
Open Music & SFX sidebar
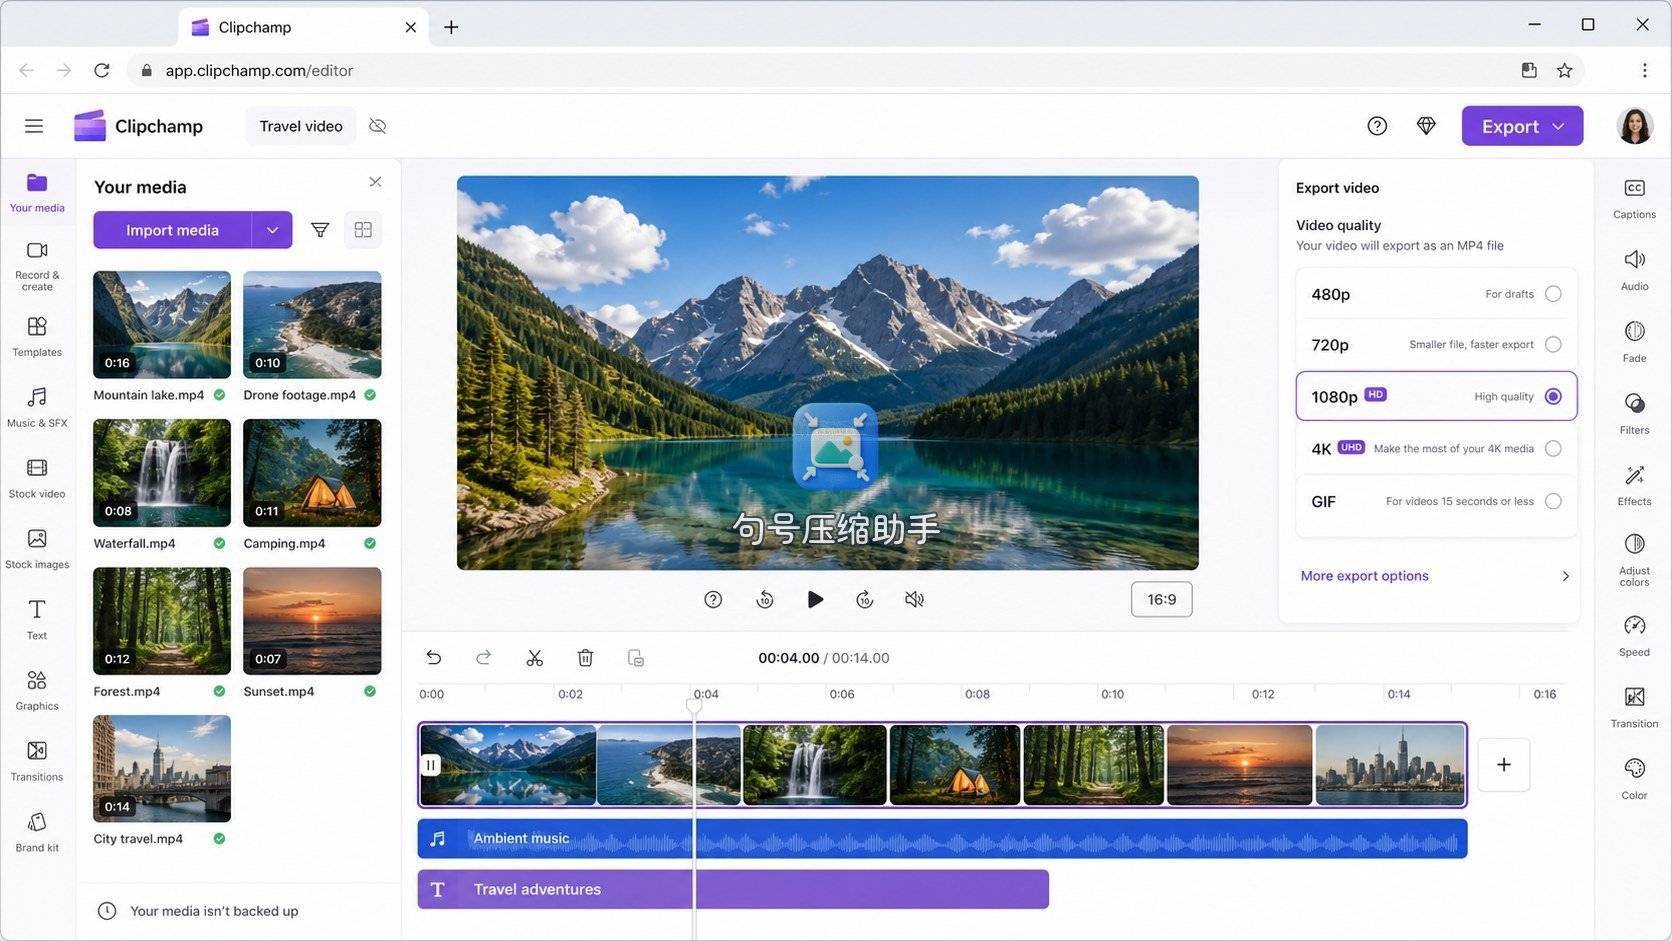pos(37,407)
